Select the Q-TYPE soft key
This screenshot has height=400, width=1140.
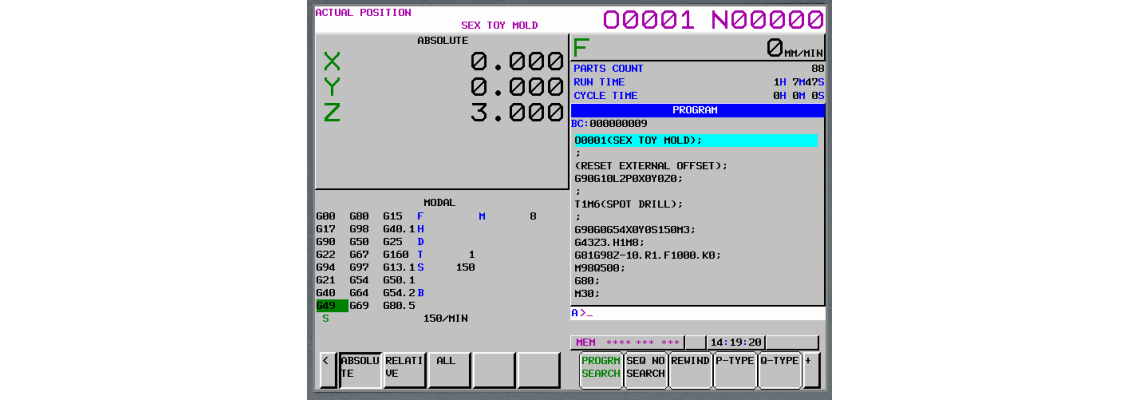coord(780,370)
